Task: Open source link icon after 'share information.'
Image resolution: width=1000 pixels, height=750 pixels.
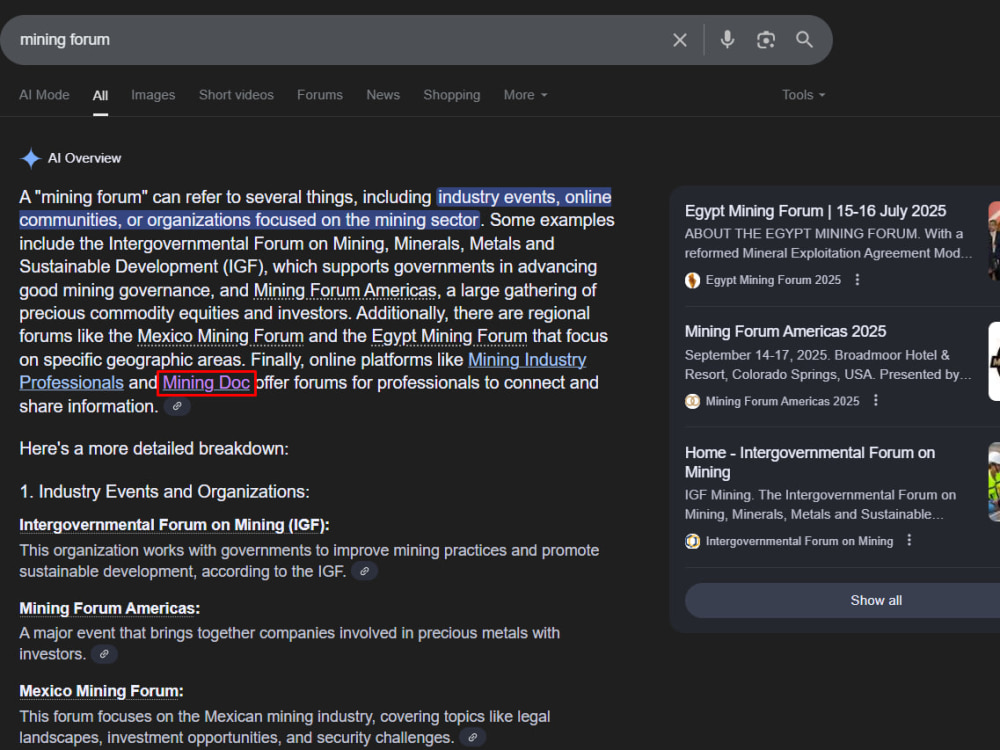Action: pyautogui.click(x=177, y=406)
